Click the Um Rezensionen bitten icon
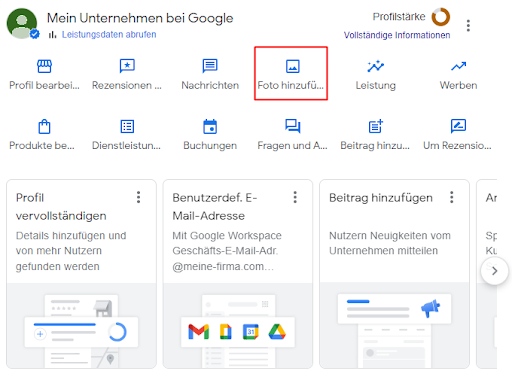 (x=458, y=126)
